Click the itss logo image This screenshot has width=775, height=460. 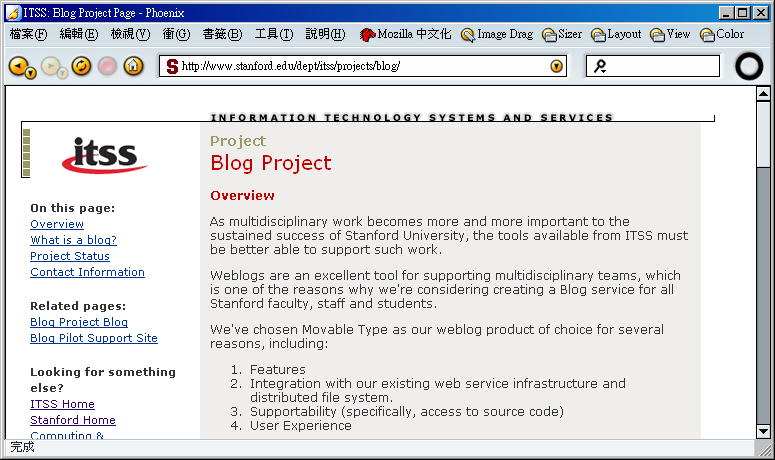pos(105,155)
